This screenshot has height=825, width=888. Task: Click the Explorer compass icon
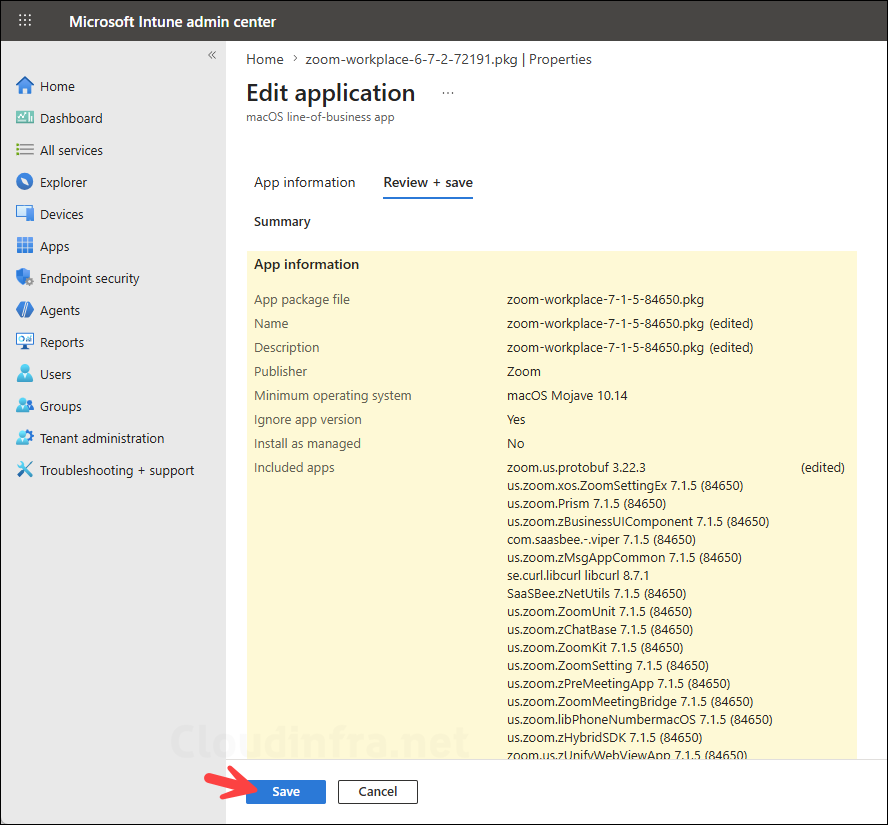tap(25, 182)
